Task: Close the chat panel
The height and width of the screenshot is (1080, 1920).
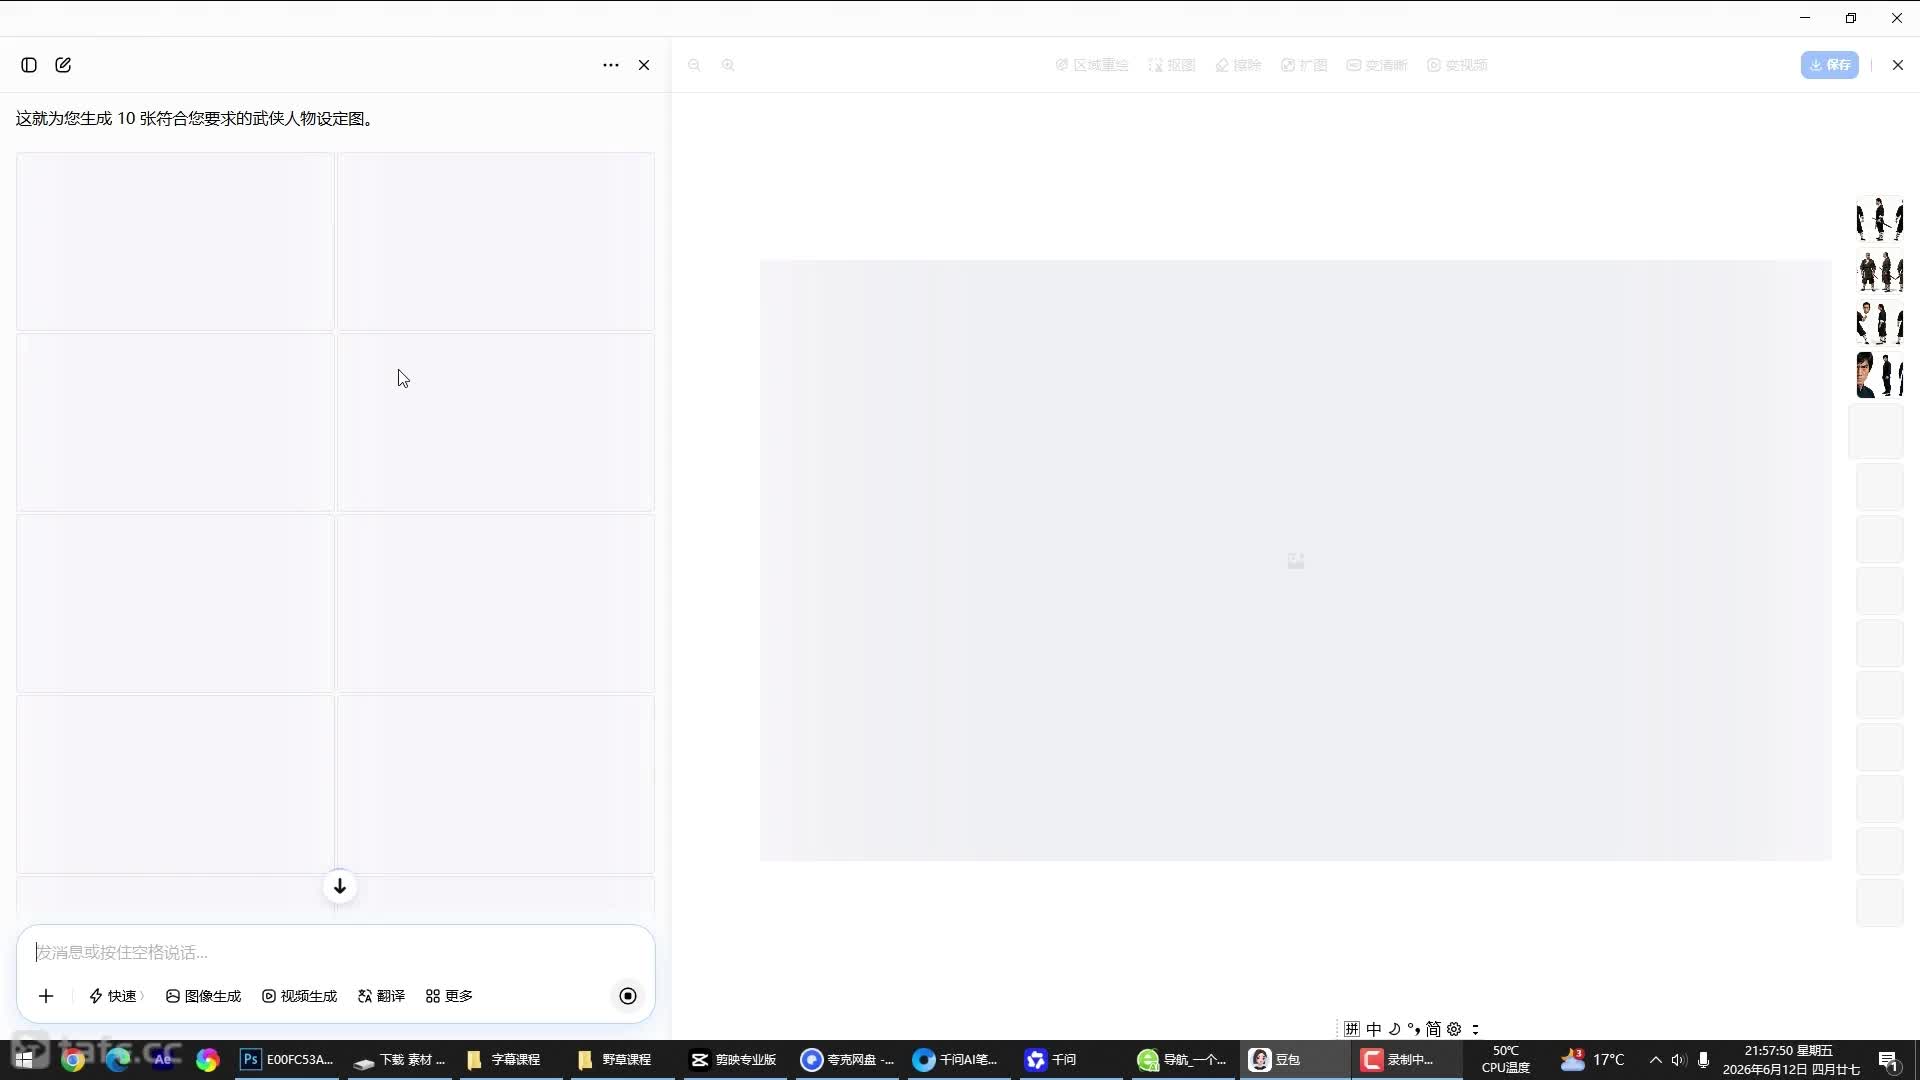Action: 644,65
